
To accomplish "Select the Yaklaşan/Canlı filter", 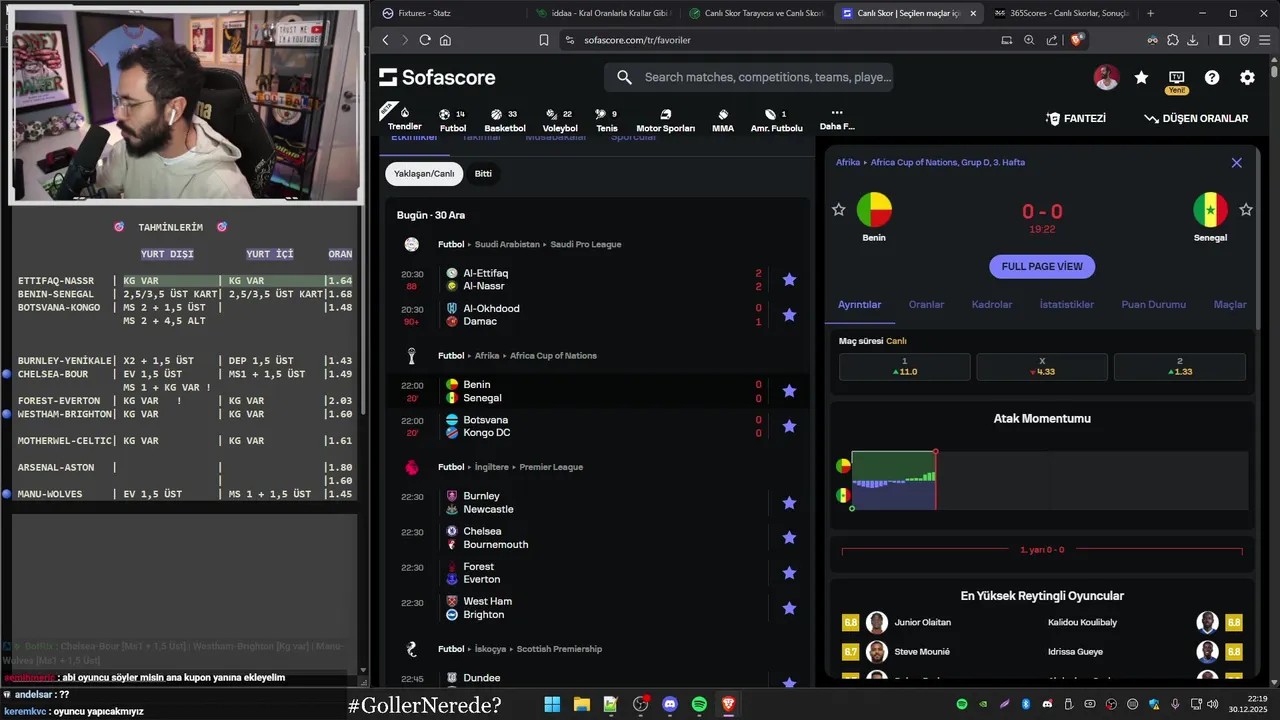I will 424,174.
